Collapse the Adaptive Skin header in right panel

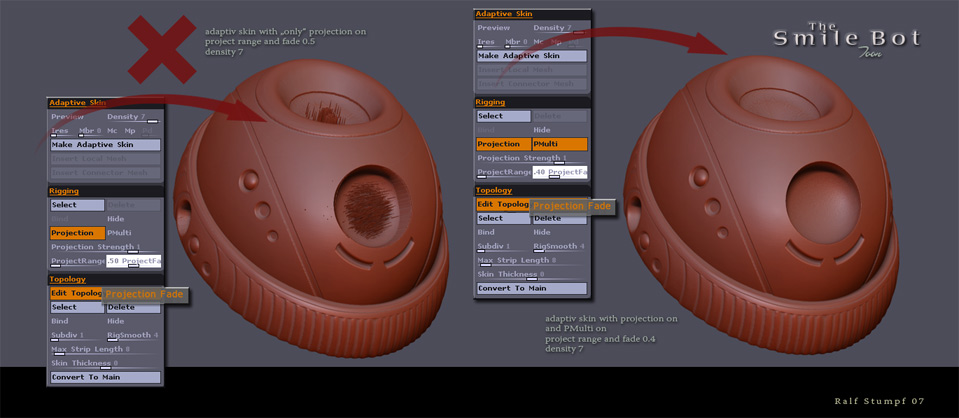[x=503, y=13]
